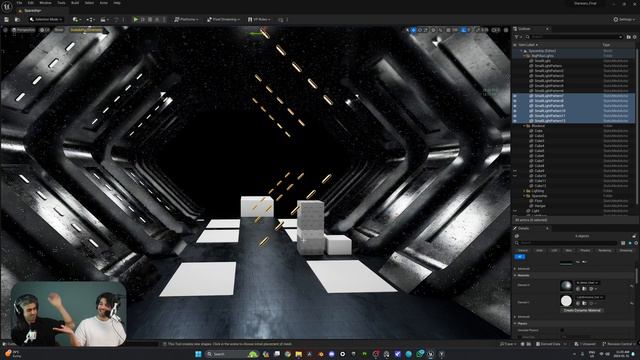The height and width of the screenshot is (360, 640).
Task: Click the Outliner filter funnel icon
Action: (516, 37)
